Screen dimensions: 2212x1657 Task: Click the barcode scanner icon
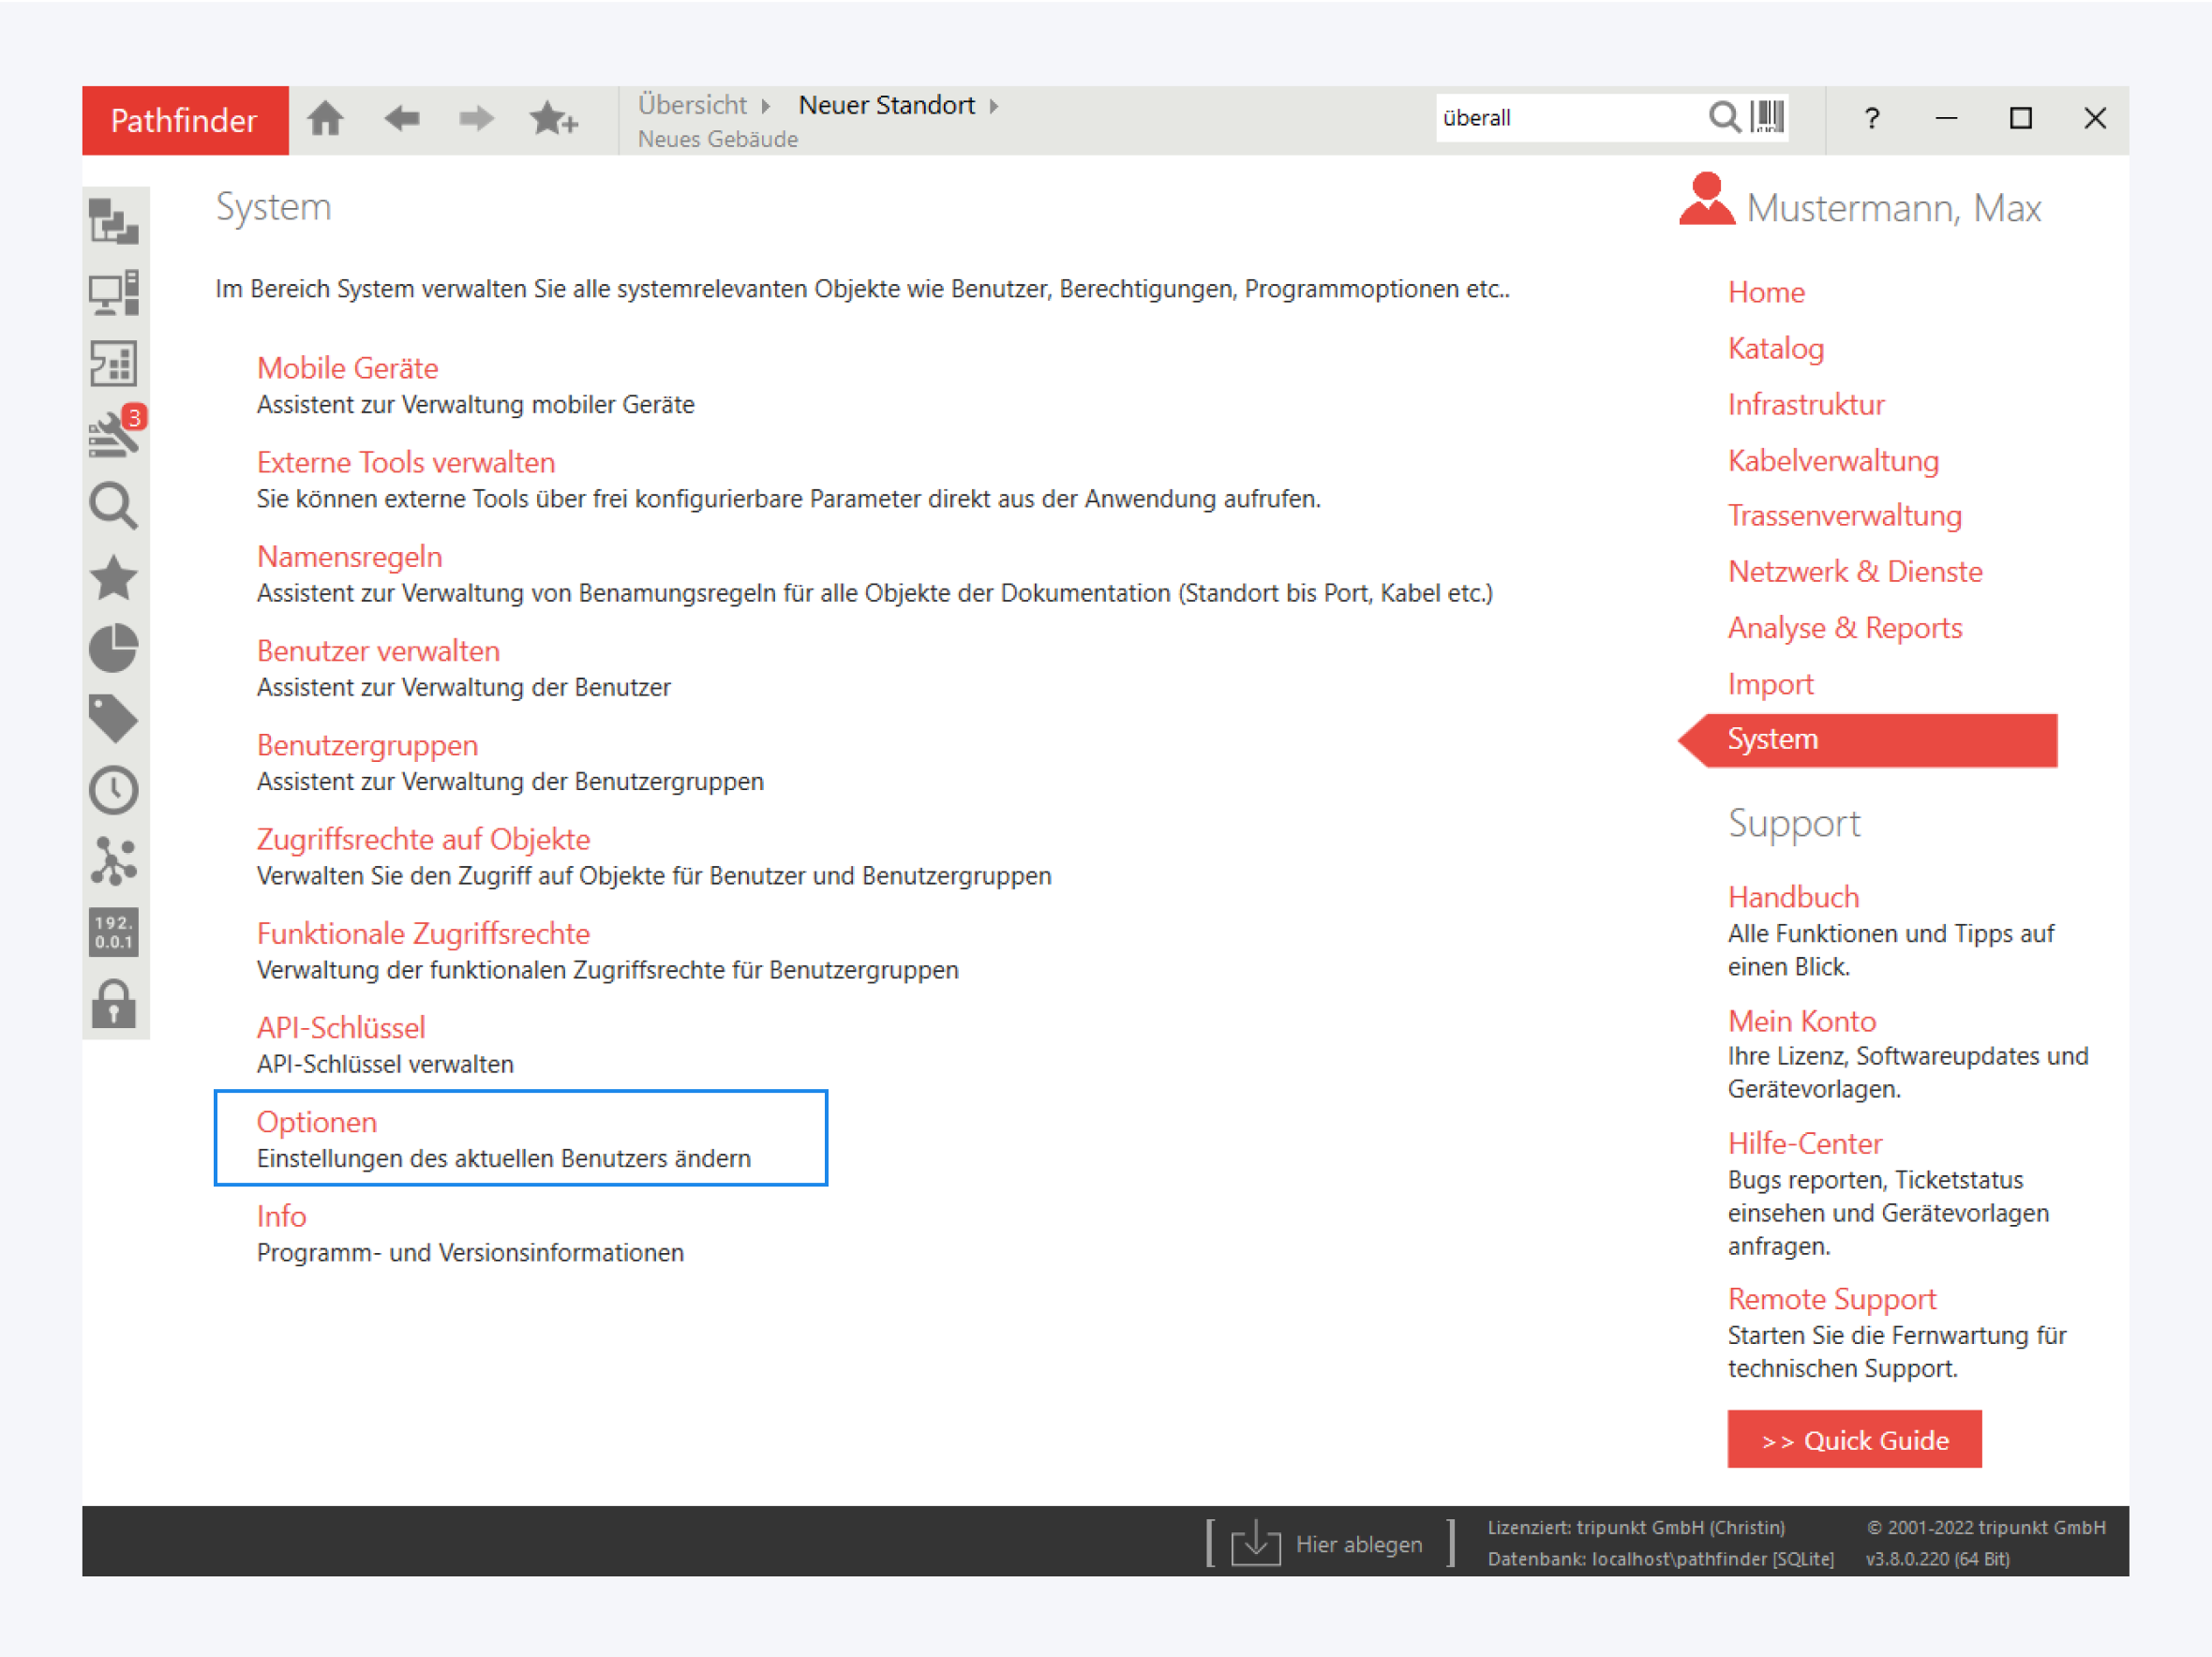[1767, 117]
